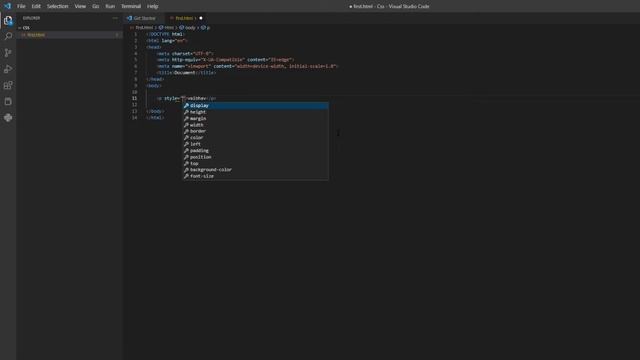Image resolution: width=640 pixels, height=360 pixels.
Task: Click the p breadcrumb segment
Action: (x=205, y=28)
